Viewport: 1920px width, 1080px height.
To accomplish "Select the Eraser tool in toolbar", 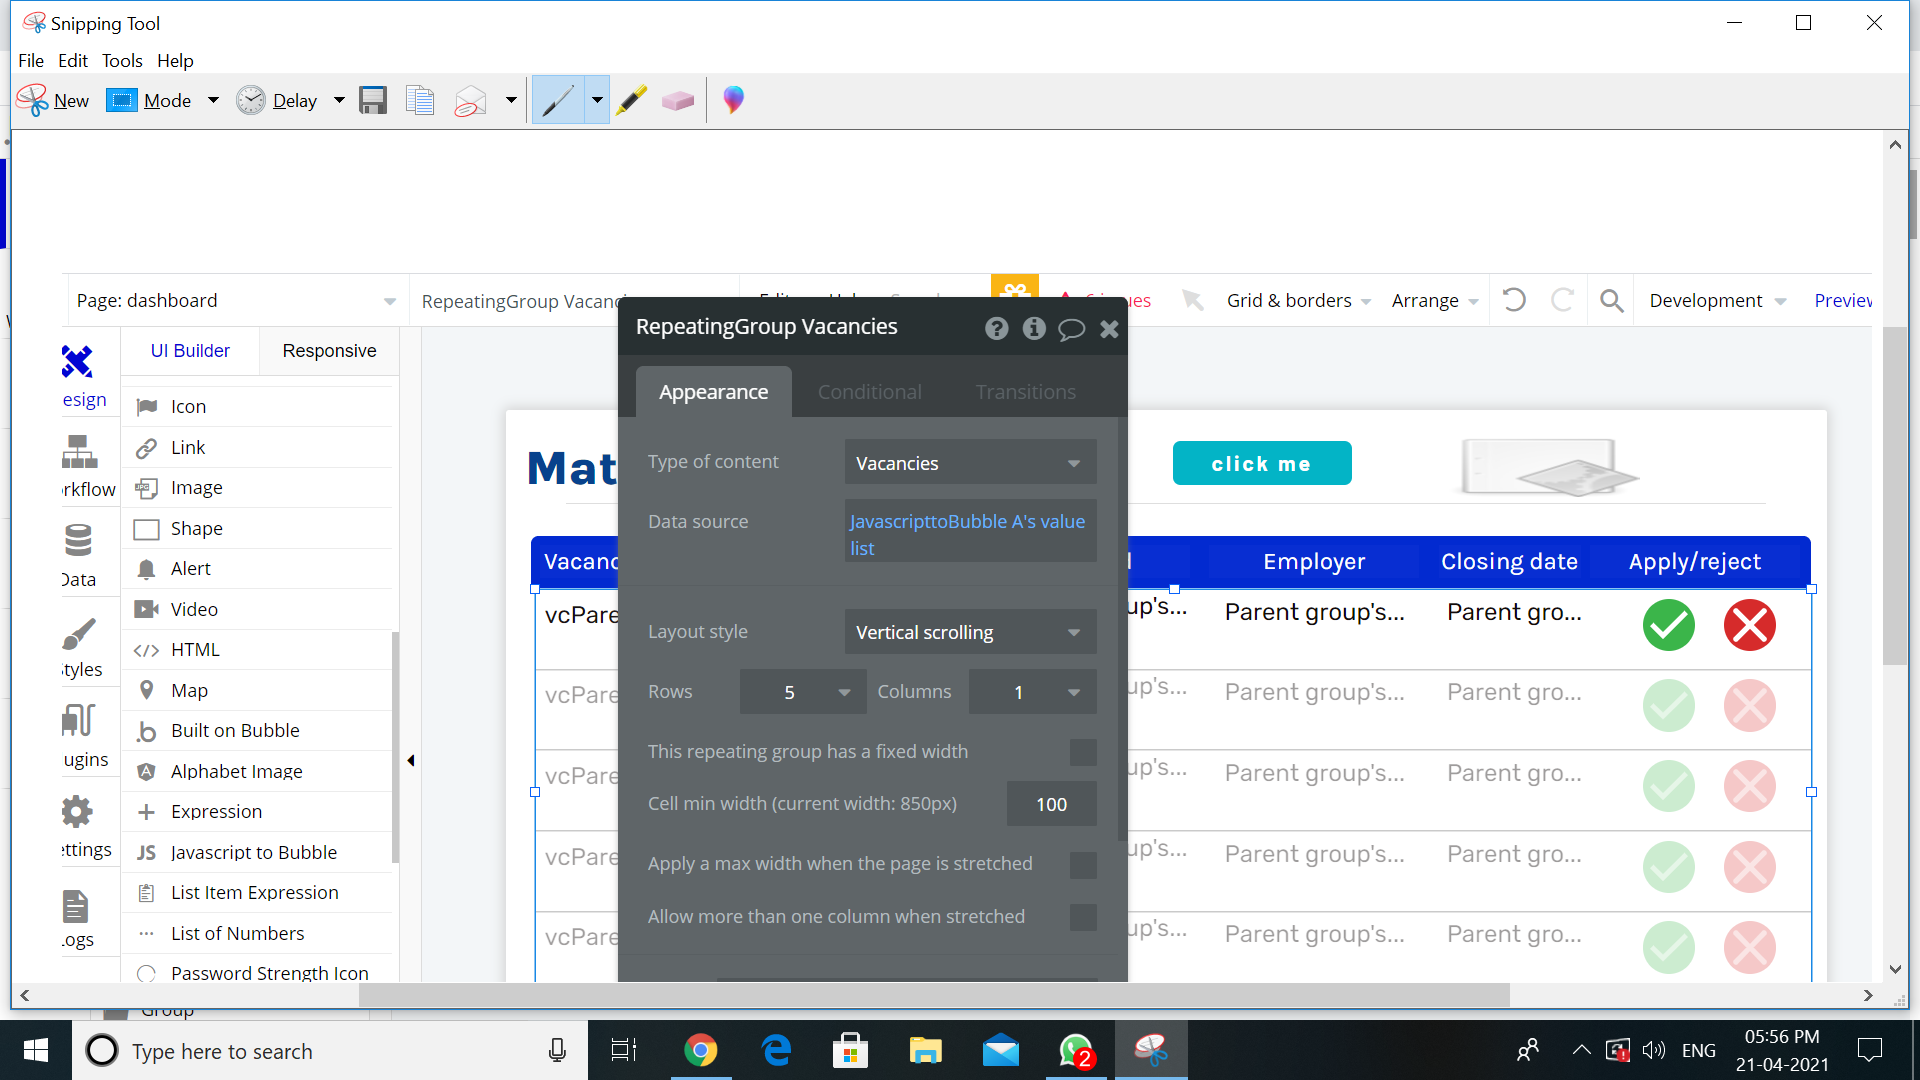I will pos(677,100).
